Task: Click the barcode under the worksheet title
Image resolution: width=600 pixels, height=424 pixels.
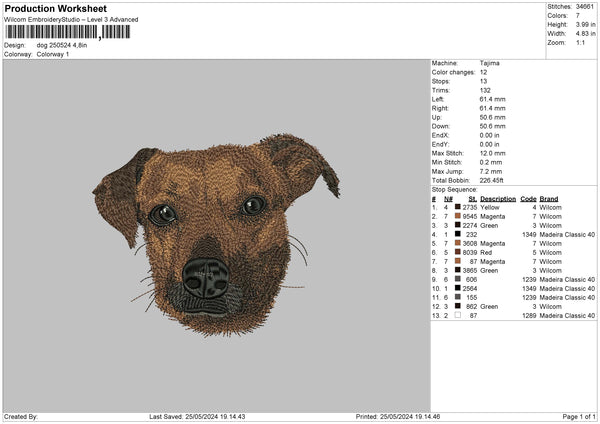Action: 67,32
